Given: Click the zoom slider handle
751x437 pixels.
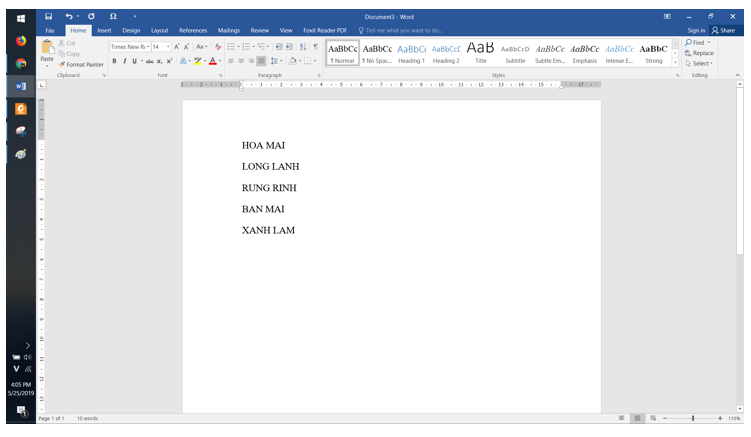Looking at the screenshot, I should [693, 418].
